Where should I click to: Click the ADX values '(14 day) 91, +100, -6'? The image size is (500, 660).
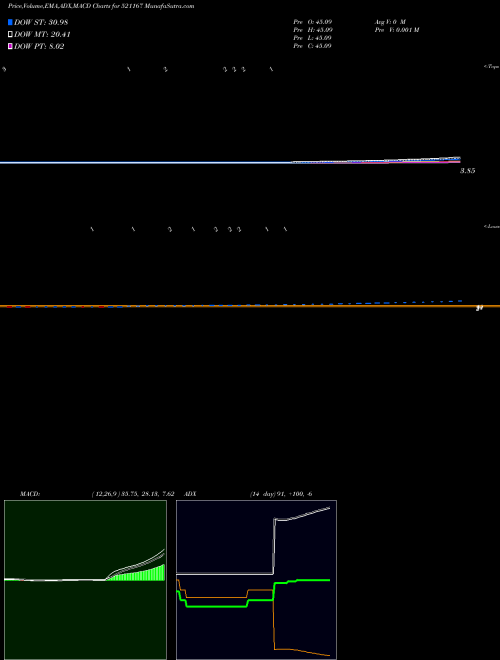coord(281,494)
